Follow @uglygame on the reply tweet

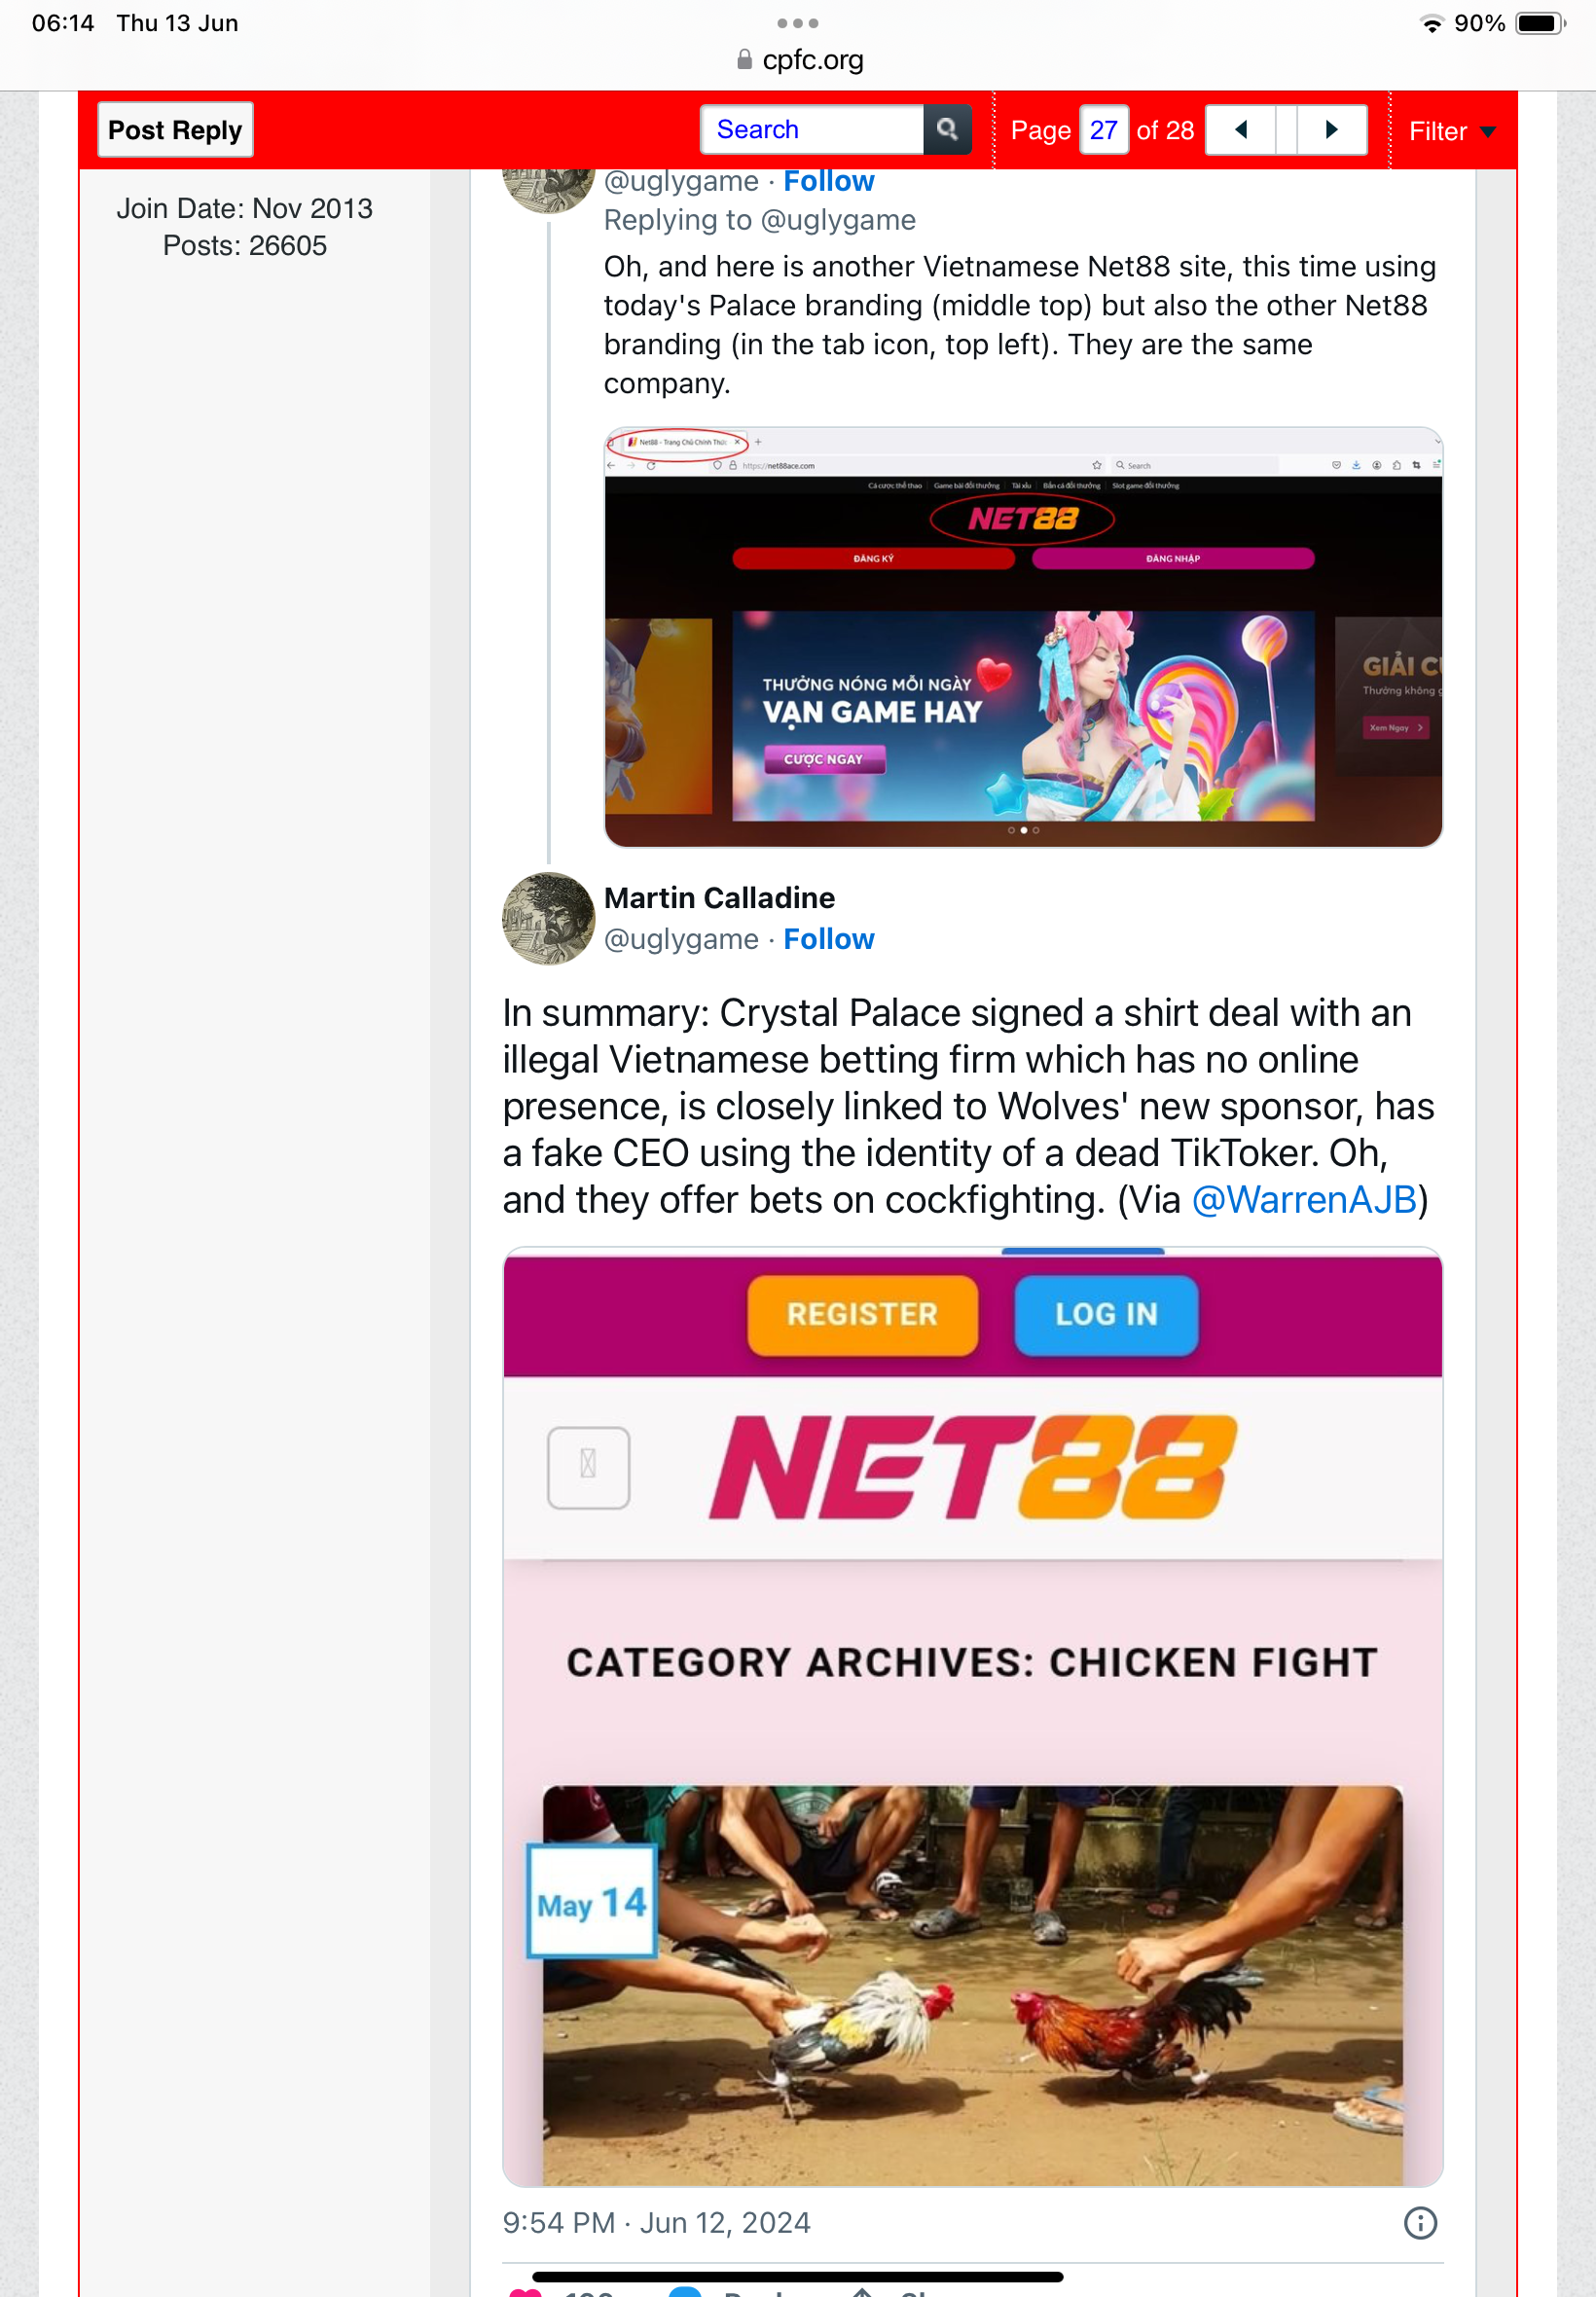coord(829,181)
